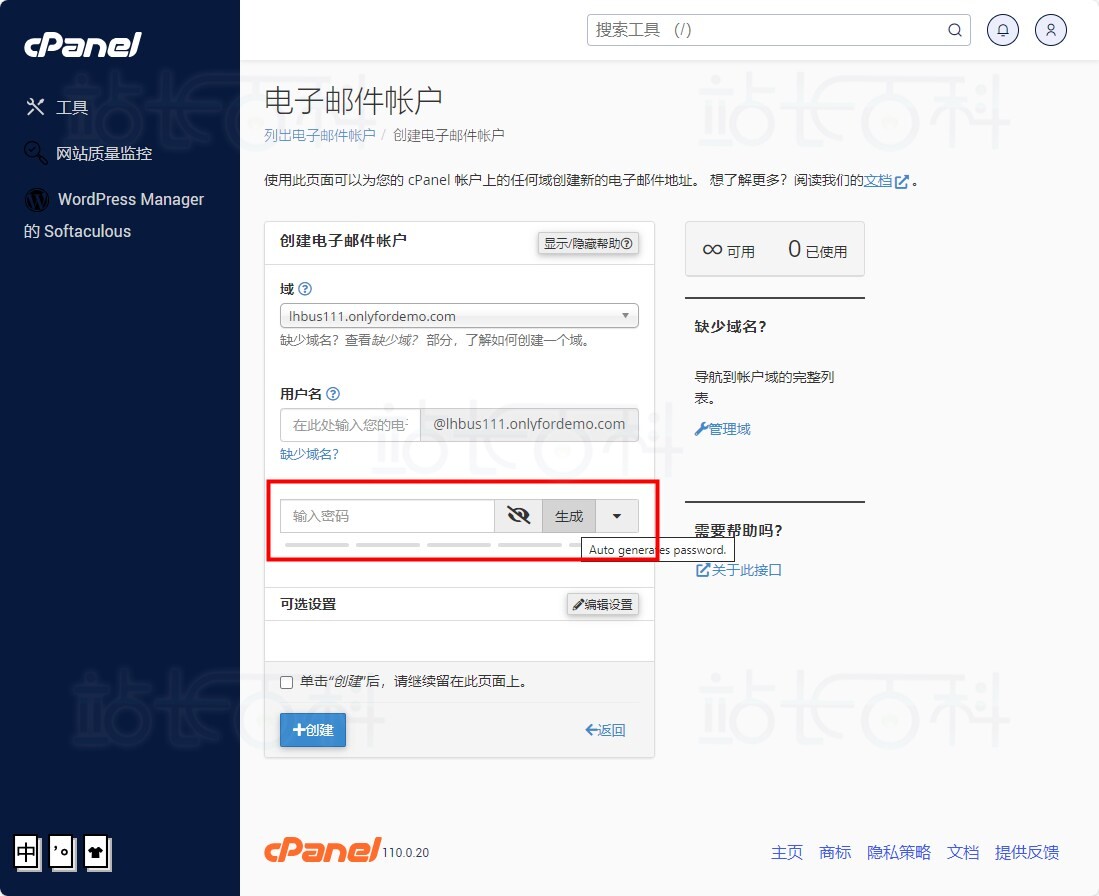Click 编辑设置 button in 可选设置
Viewport: 1099px width, 896px height.
pyautogui.click(x=603, y=604)
